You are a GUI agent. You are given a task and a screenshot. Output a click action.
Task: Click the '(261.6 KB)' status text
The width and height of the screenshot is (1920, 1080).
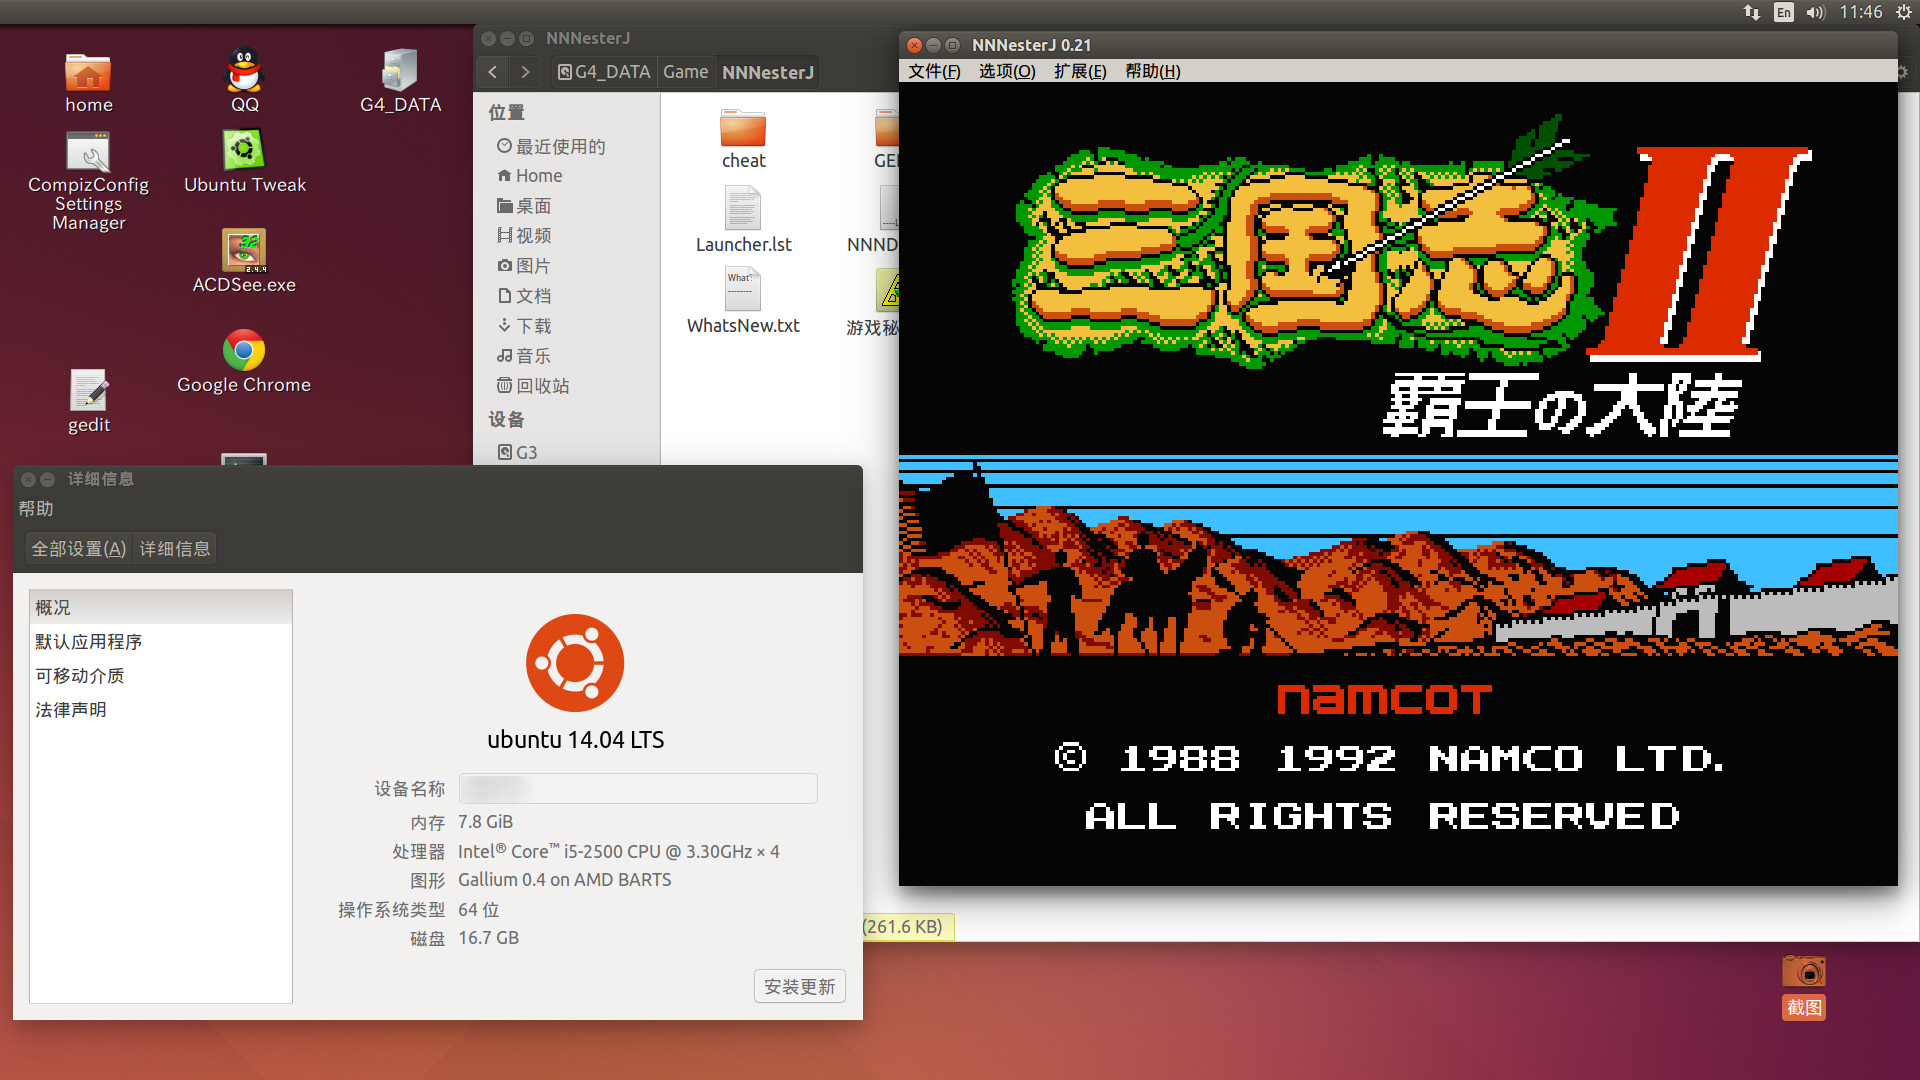(x=903, y=926)
